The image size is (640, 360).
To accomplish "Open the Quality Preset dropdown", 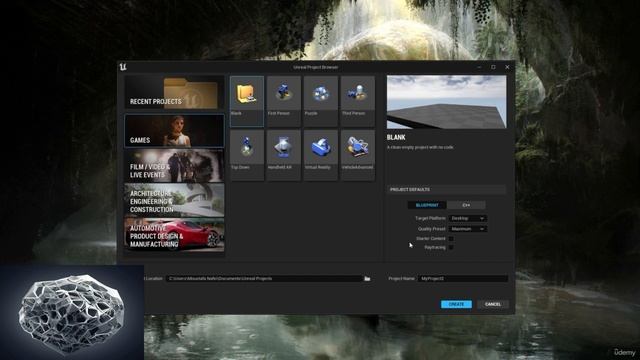I will coord(468,229).
